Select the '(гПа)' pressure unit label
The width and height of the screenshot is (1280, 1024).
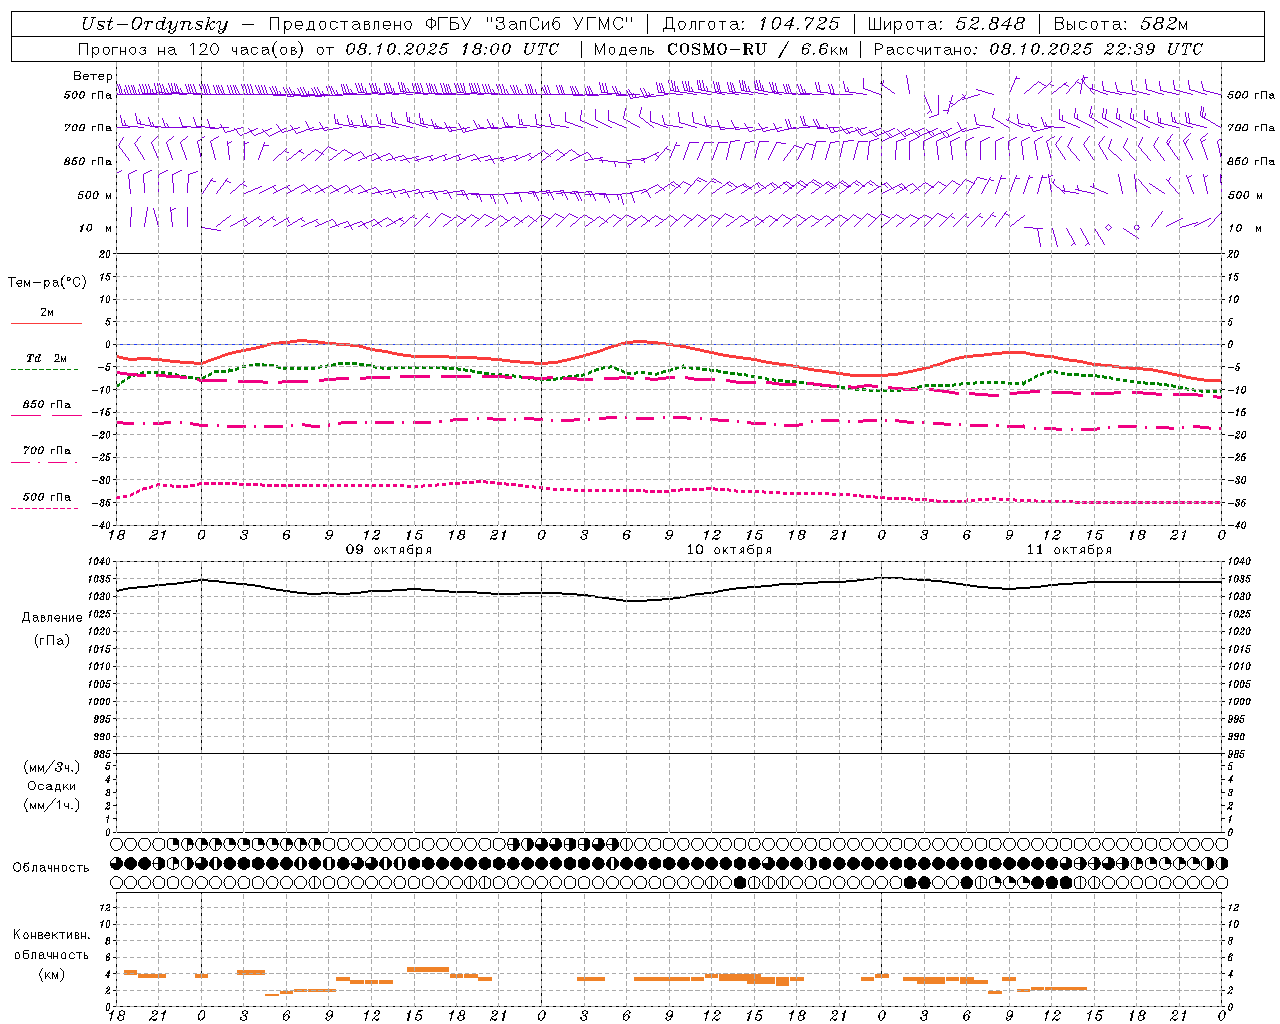(52, 640)
